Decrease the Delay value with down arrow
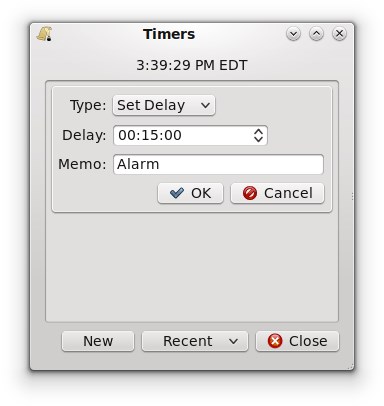The image size is (384, 406). (258, 139)
